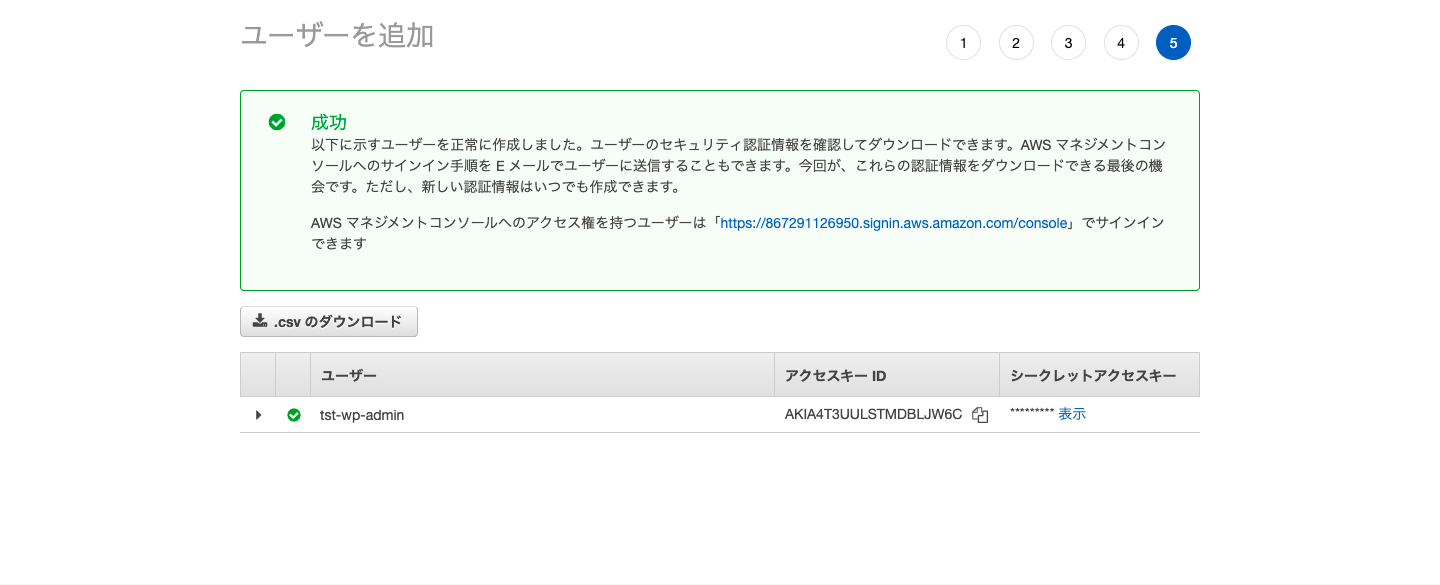The height and width of the screenshot is (585, 1440).
Task: Click the highlighted step 5 circle
Action: [x=1173, y=42]
